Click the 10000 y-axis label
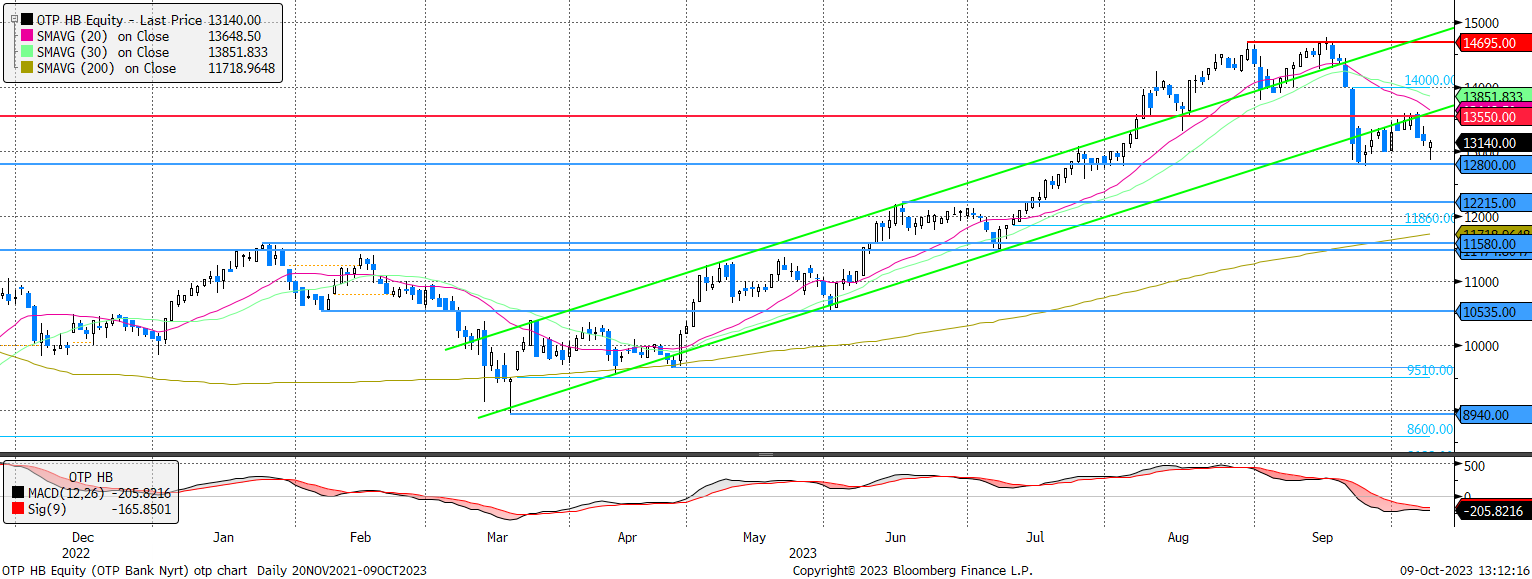 1480,347
